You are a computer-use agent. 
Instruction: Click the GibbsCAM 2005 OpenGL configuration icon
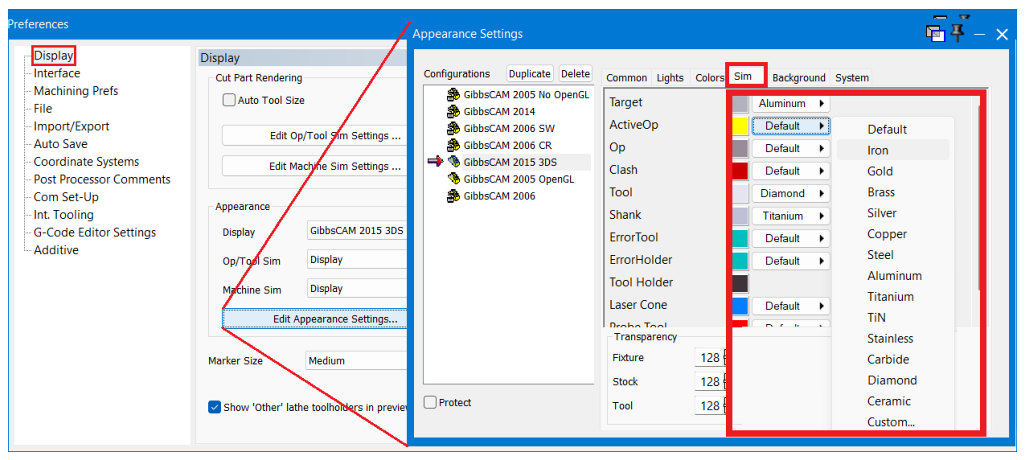[x=453, y=178]
